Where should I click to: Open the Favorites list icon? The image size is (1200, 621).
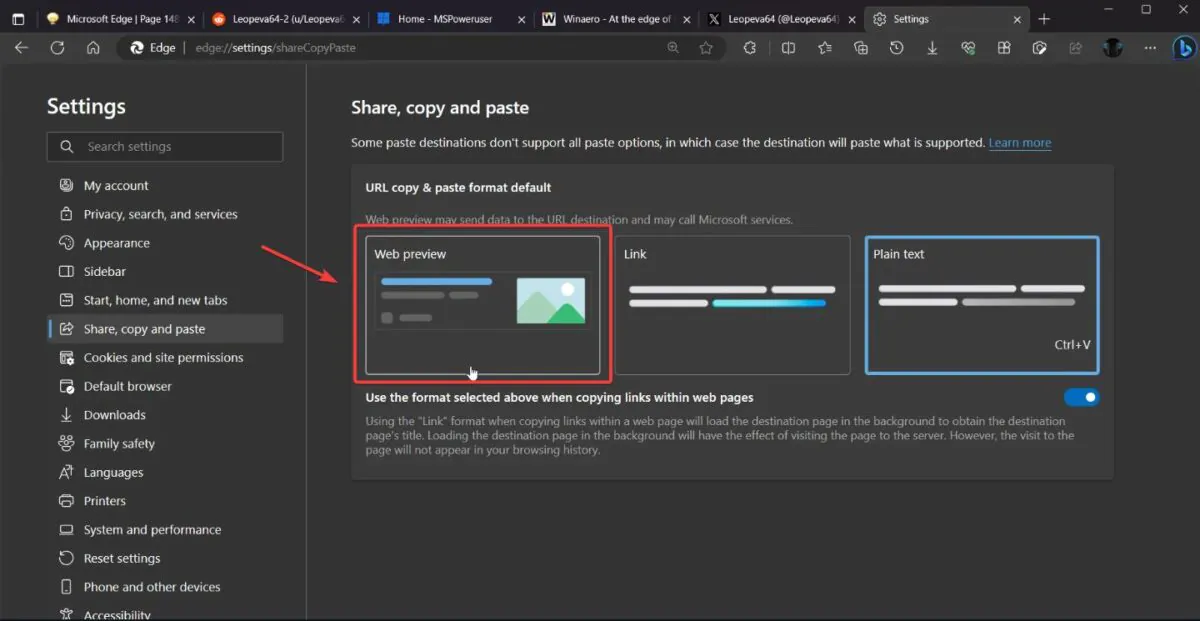(x=824, y=48)
